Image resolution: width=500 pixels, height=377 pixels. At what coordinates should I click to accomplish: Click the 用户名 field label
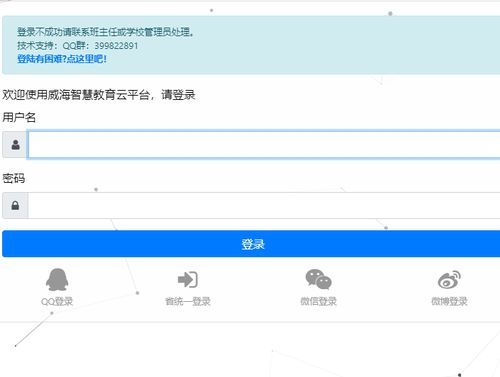tap(19, 117)
